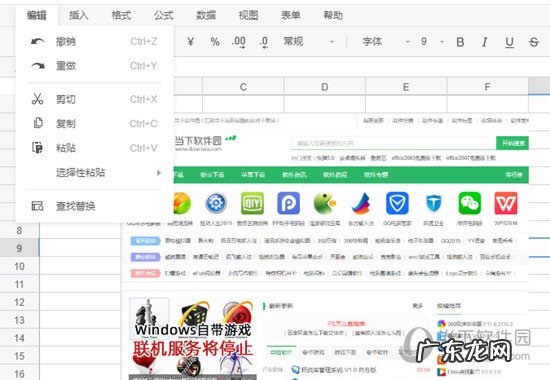Apply currency ¥ format
550x380 pixels.
tap(190, 42)
